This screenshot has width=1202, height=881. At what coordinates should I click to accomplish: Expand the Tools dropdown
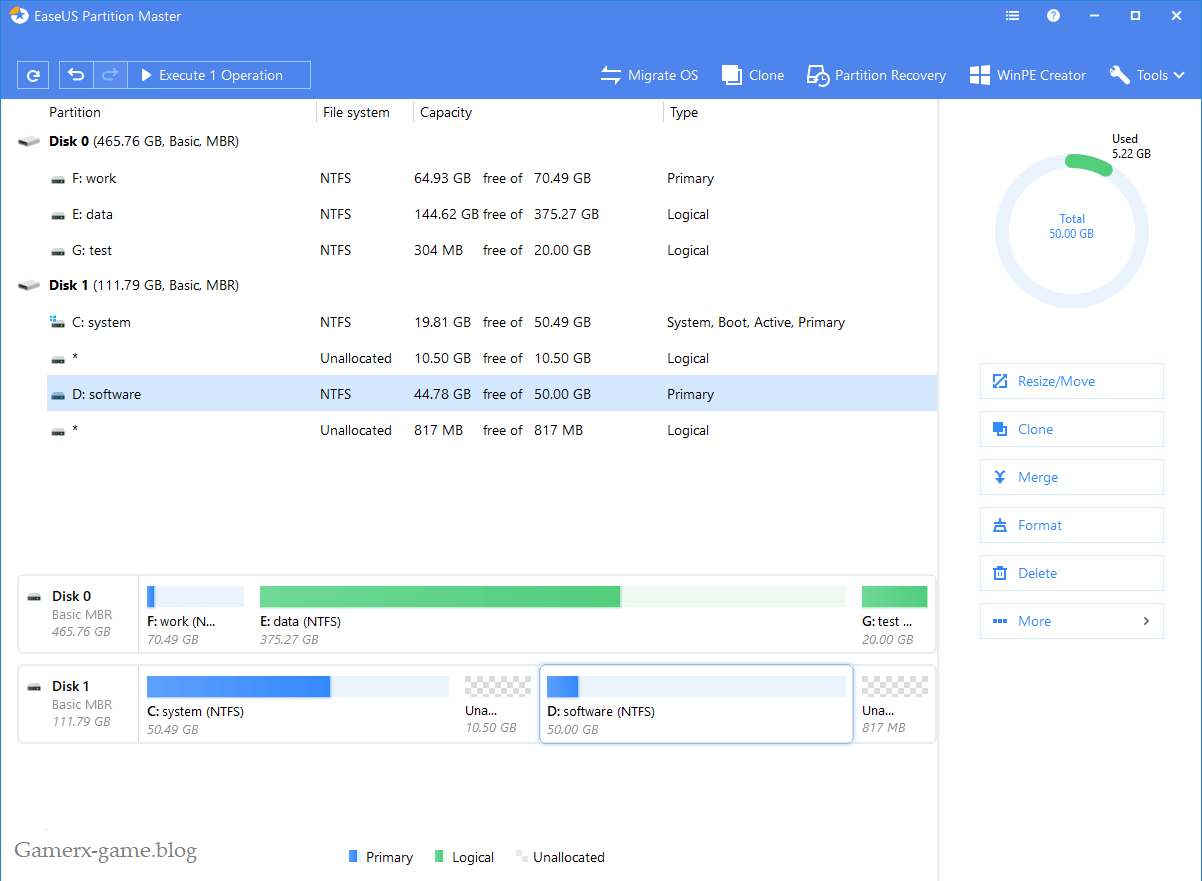coord(1147,75)
